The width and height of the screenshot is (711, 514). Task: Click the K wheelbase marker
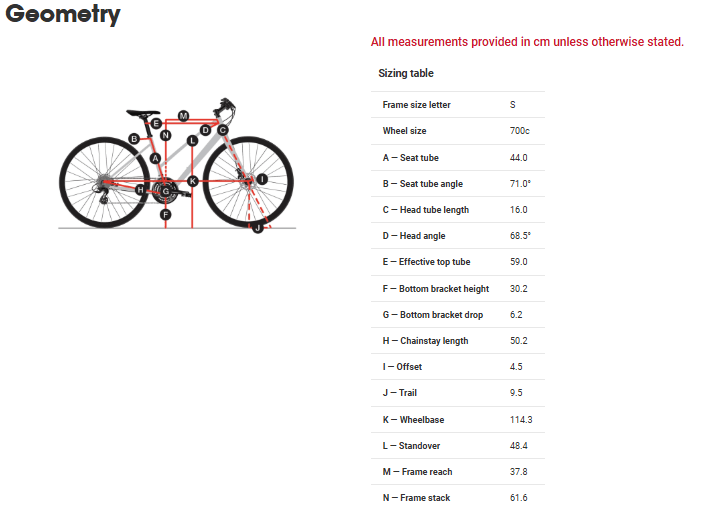point(193,181)
